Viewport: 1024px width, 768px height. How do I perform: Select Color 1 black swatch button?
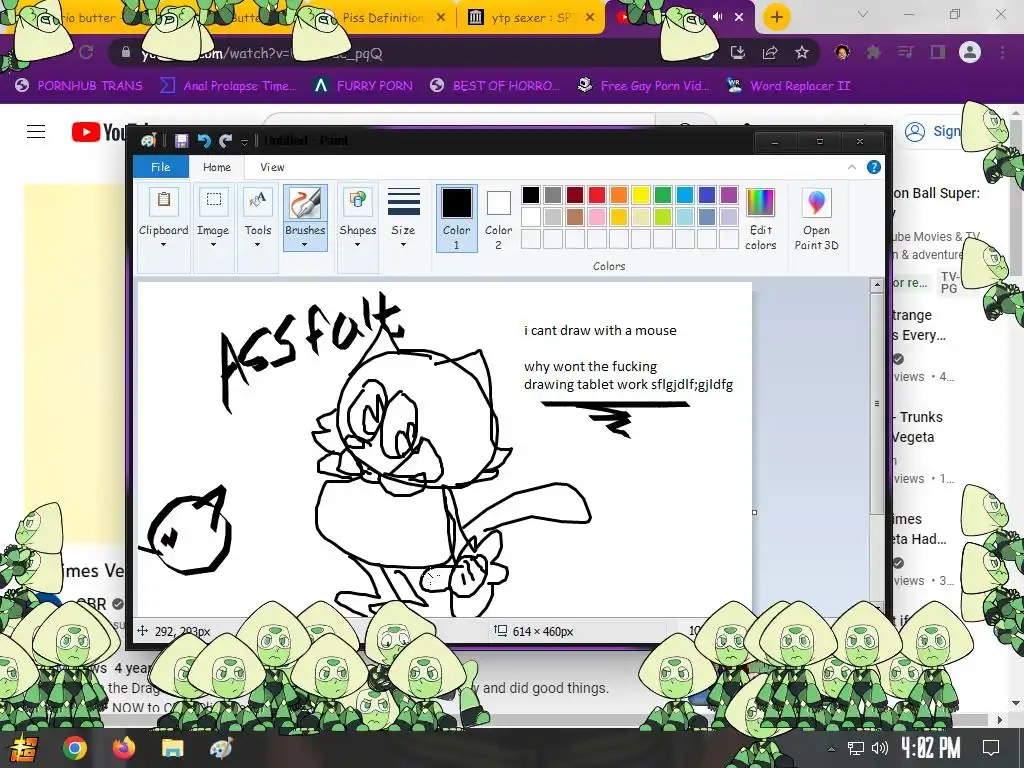click(456, 219)
